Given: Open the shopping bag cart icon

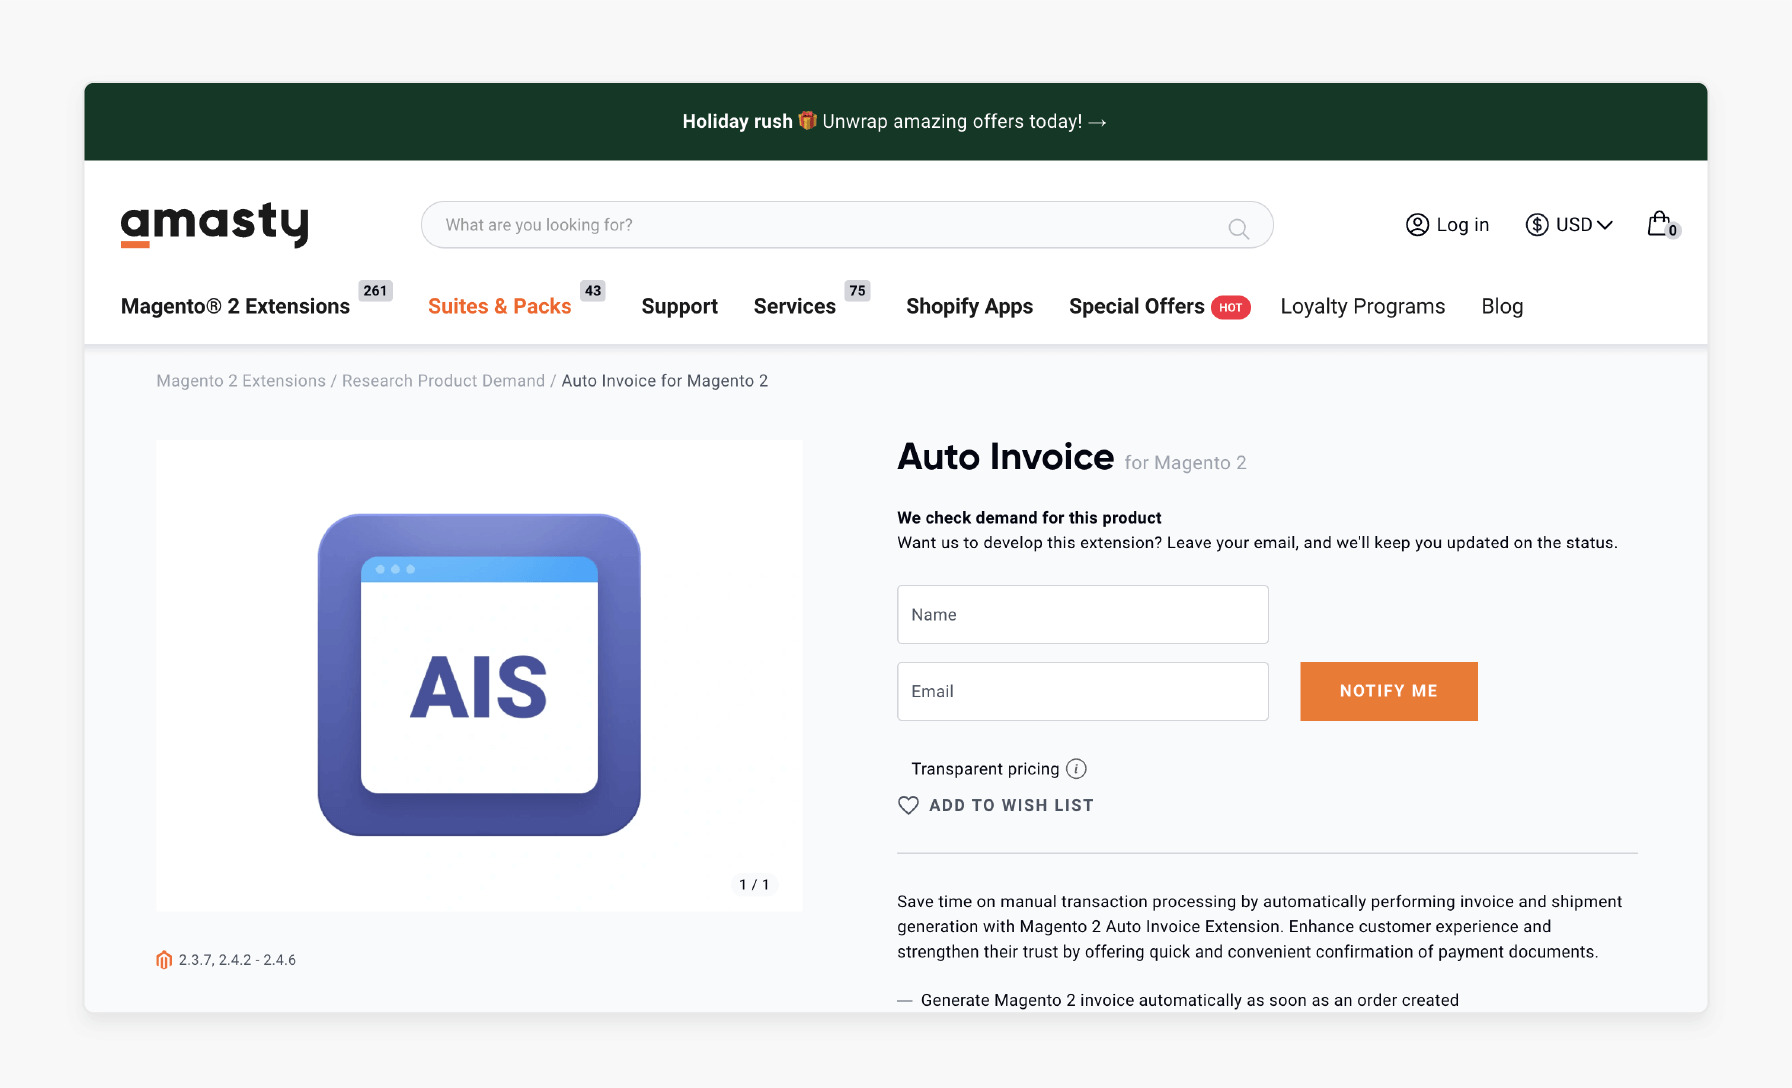Looking at the screenshot, I should click(1662, 224).
